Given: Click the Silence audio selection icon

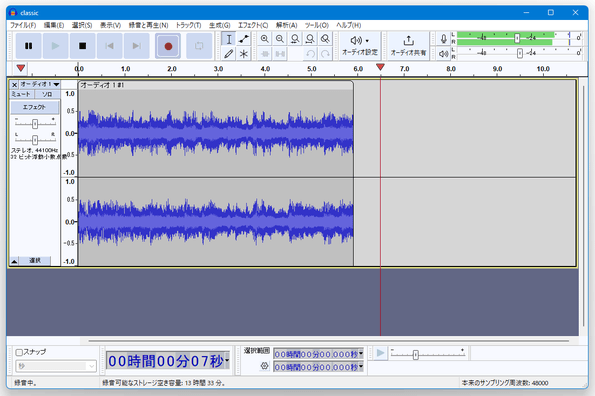Looking at the screenshot, I should 280,53.
